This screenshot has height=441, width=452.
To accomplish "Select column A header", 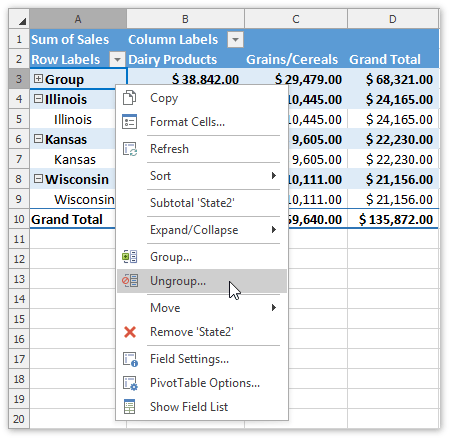I will (78, 19).
